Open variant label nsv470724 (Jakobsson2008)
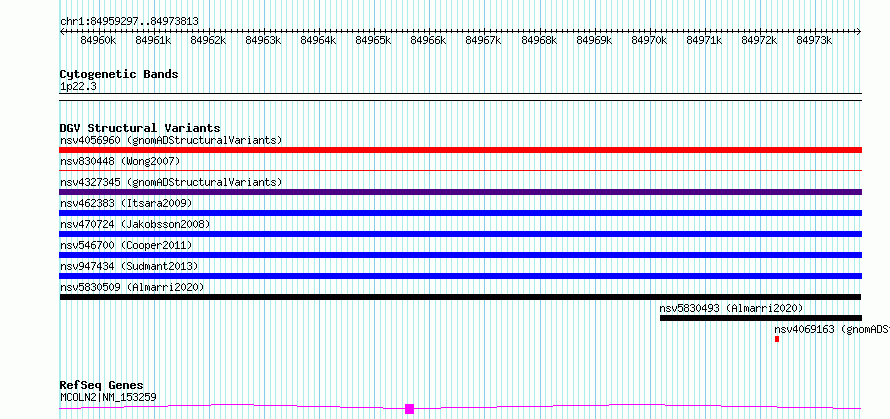Viewport: 890px width, 419px height. click(x=135, y=224)
